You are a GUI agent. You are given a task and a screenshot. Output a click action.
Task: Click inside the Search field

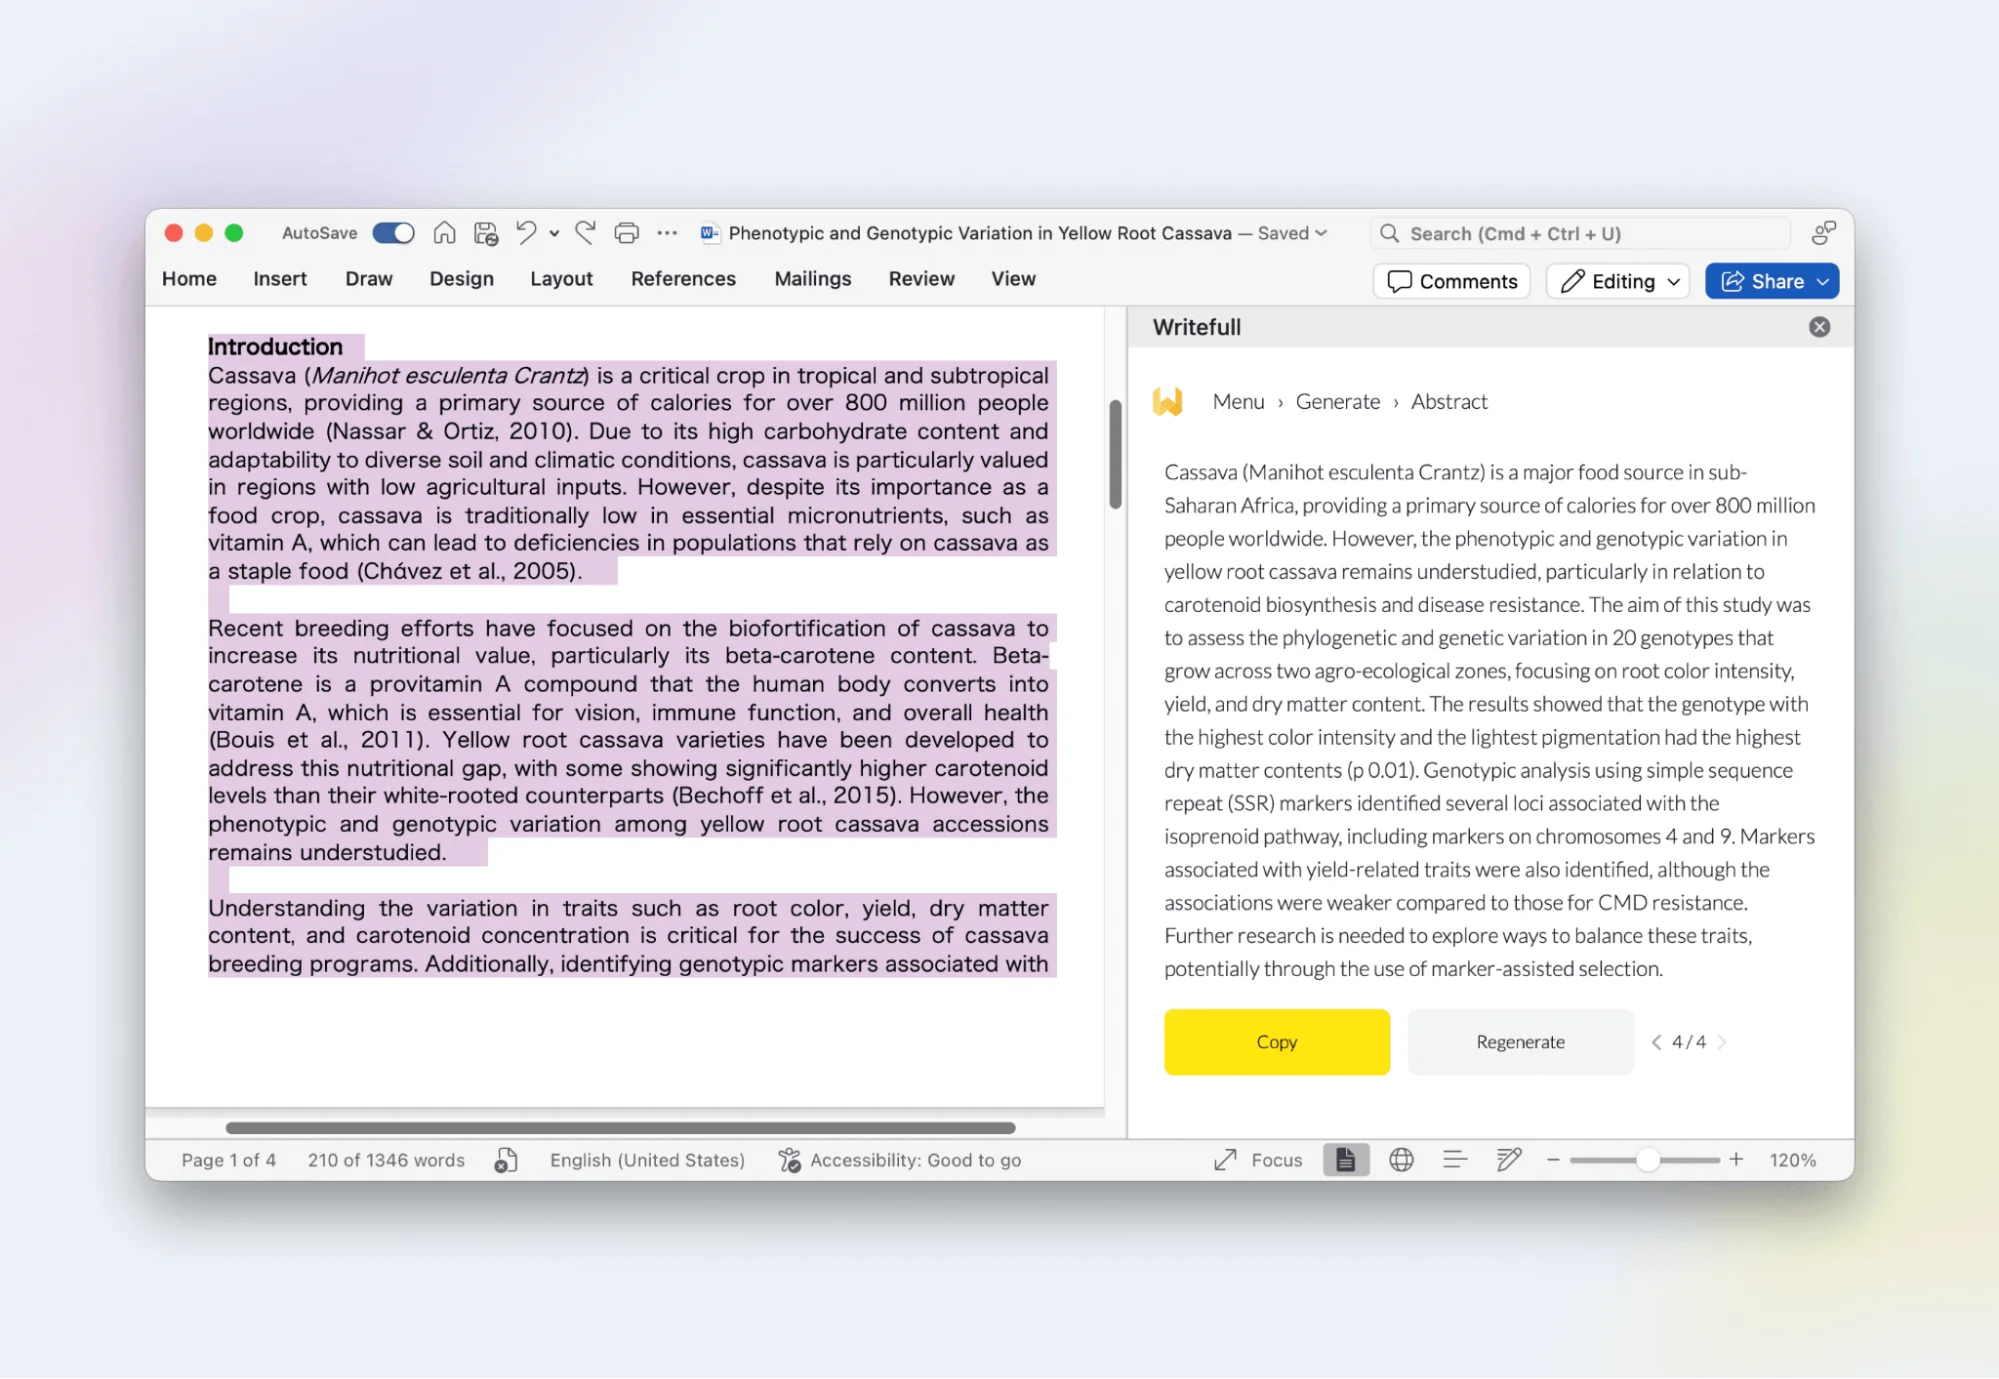pos(1578,233)
